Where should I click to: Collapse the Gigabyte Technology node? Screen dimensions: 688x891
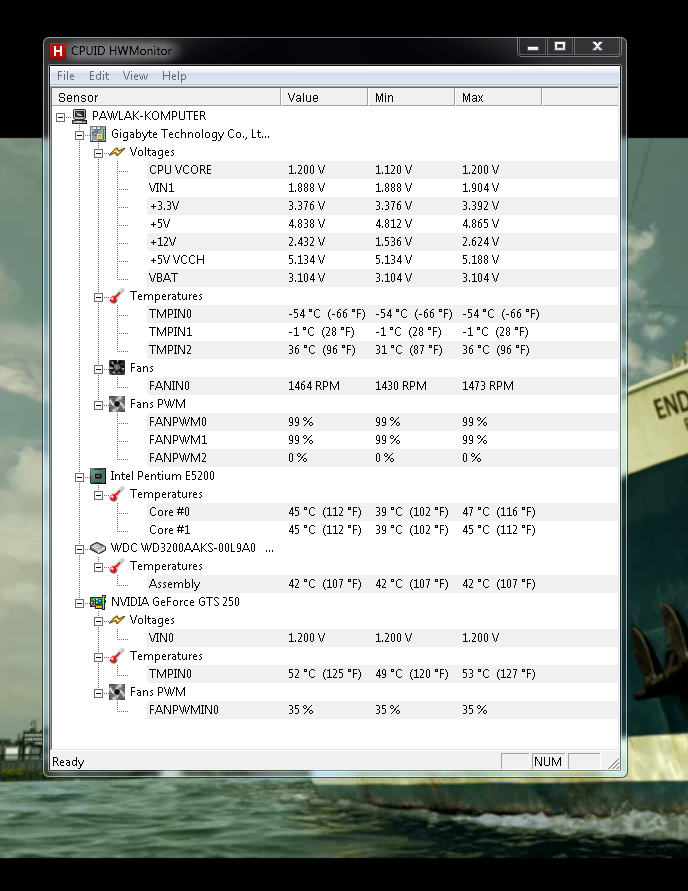tap(80, 135)
